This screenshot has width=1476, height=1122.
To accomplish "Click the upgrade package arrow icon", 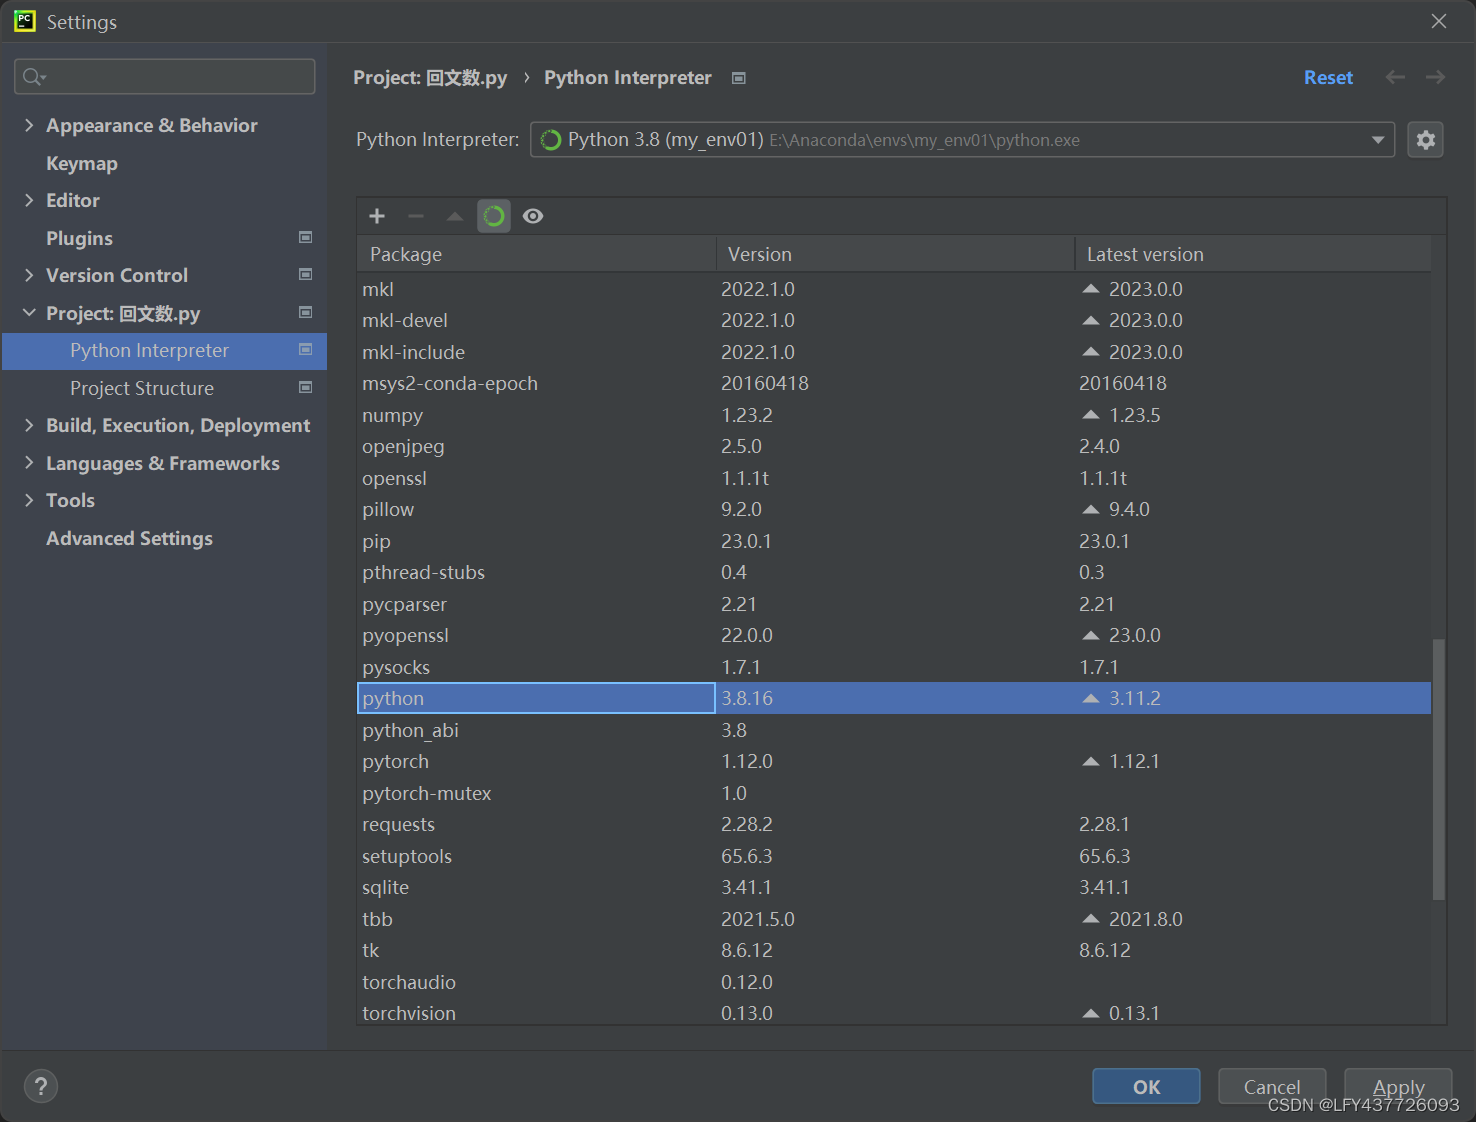I will tap(455, 216).
